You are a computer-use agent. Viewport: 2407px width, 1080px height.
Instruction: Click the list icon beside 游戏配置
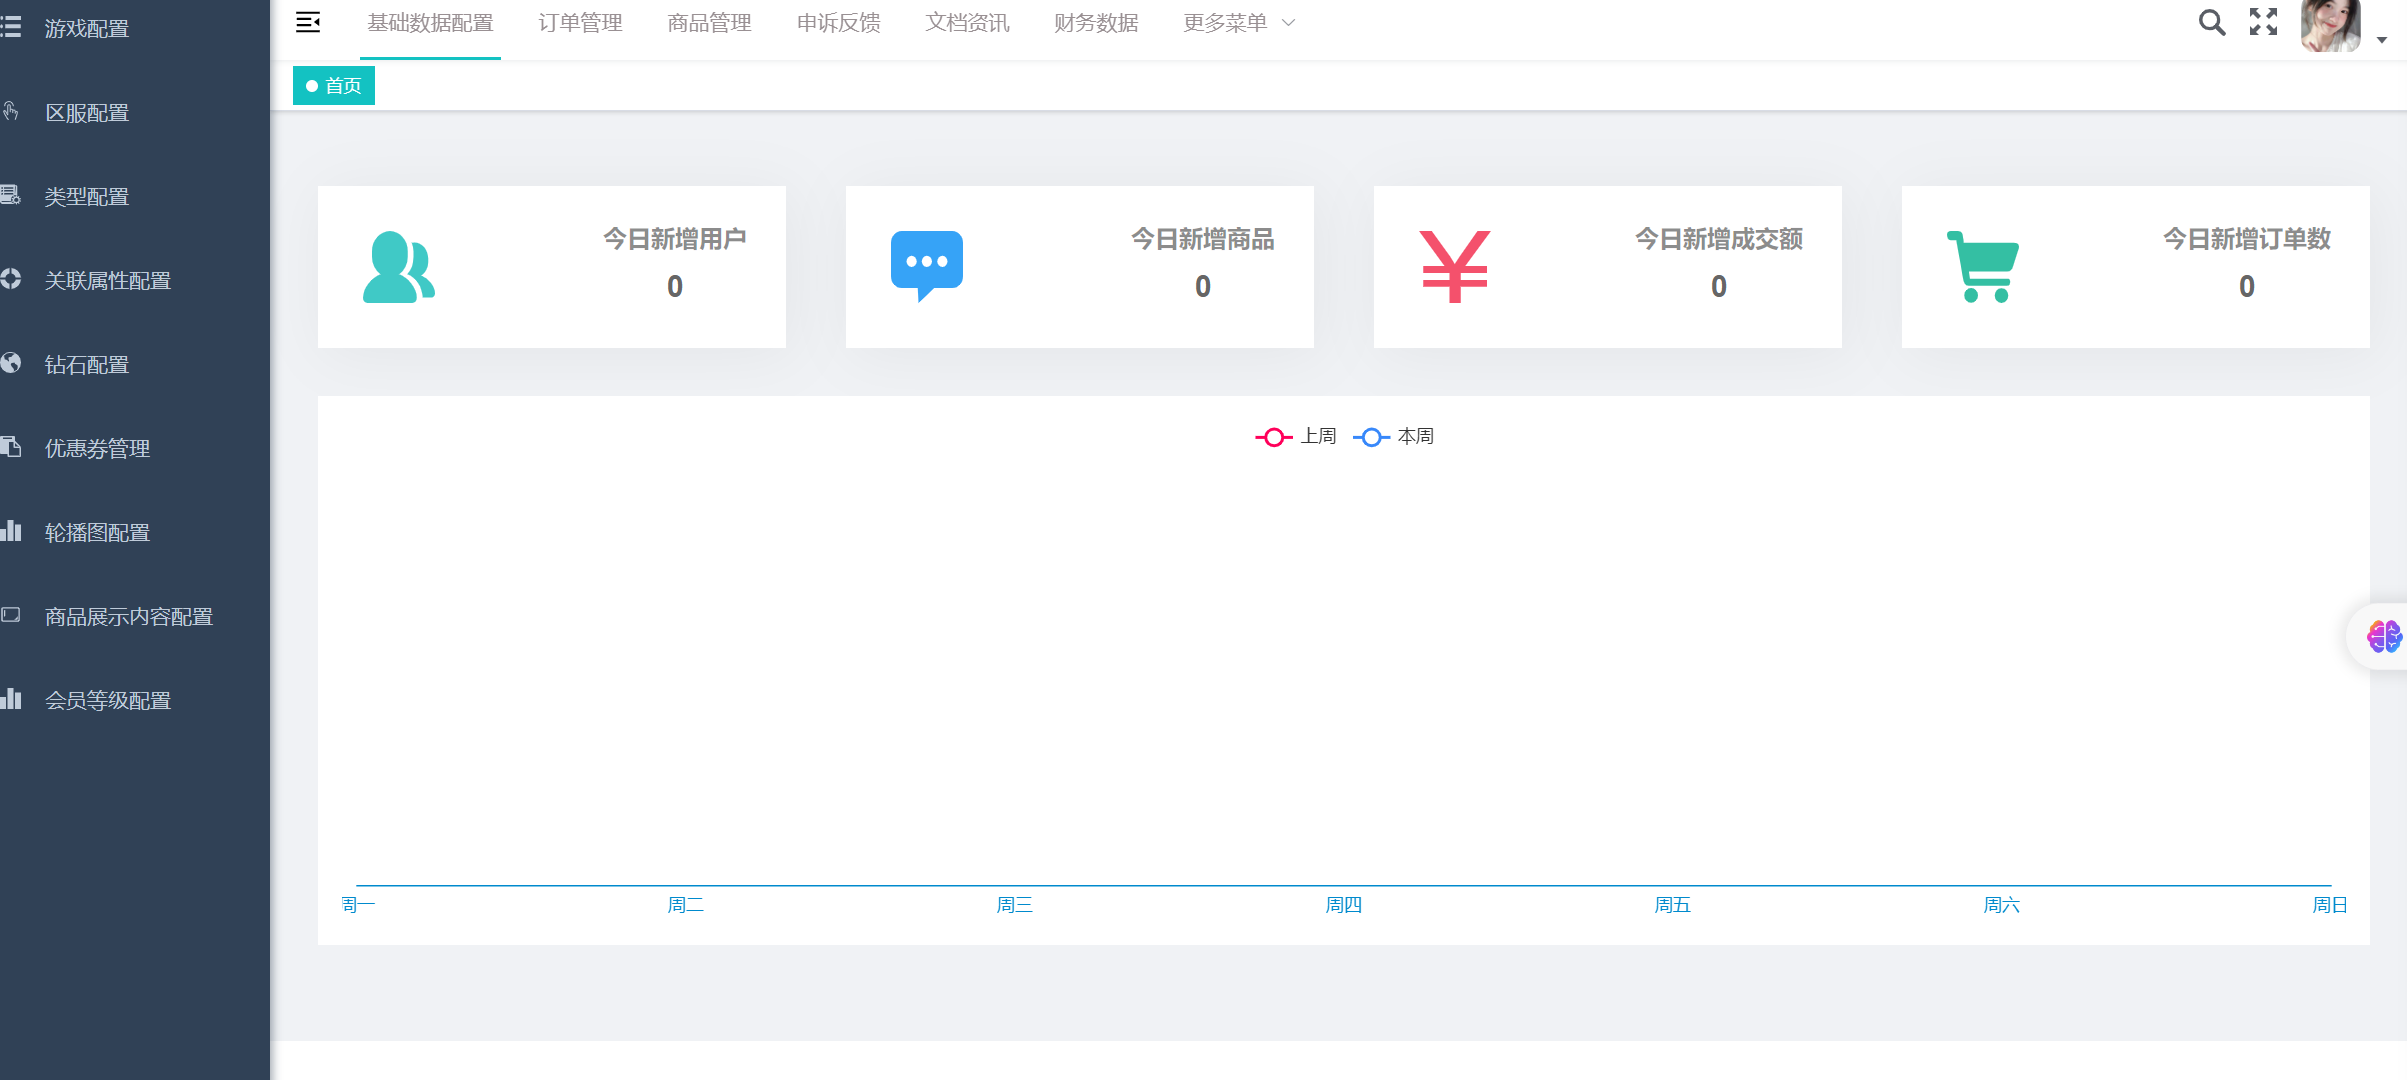[x=11, y=27]
